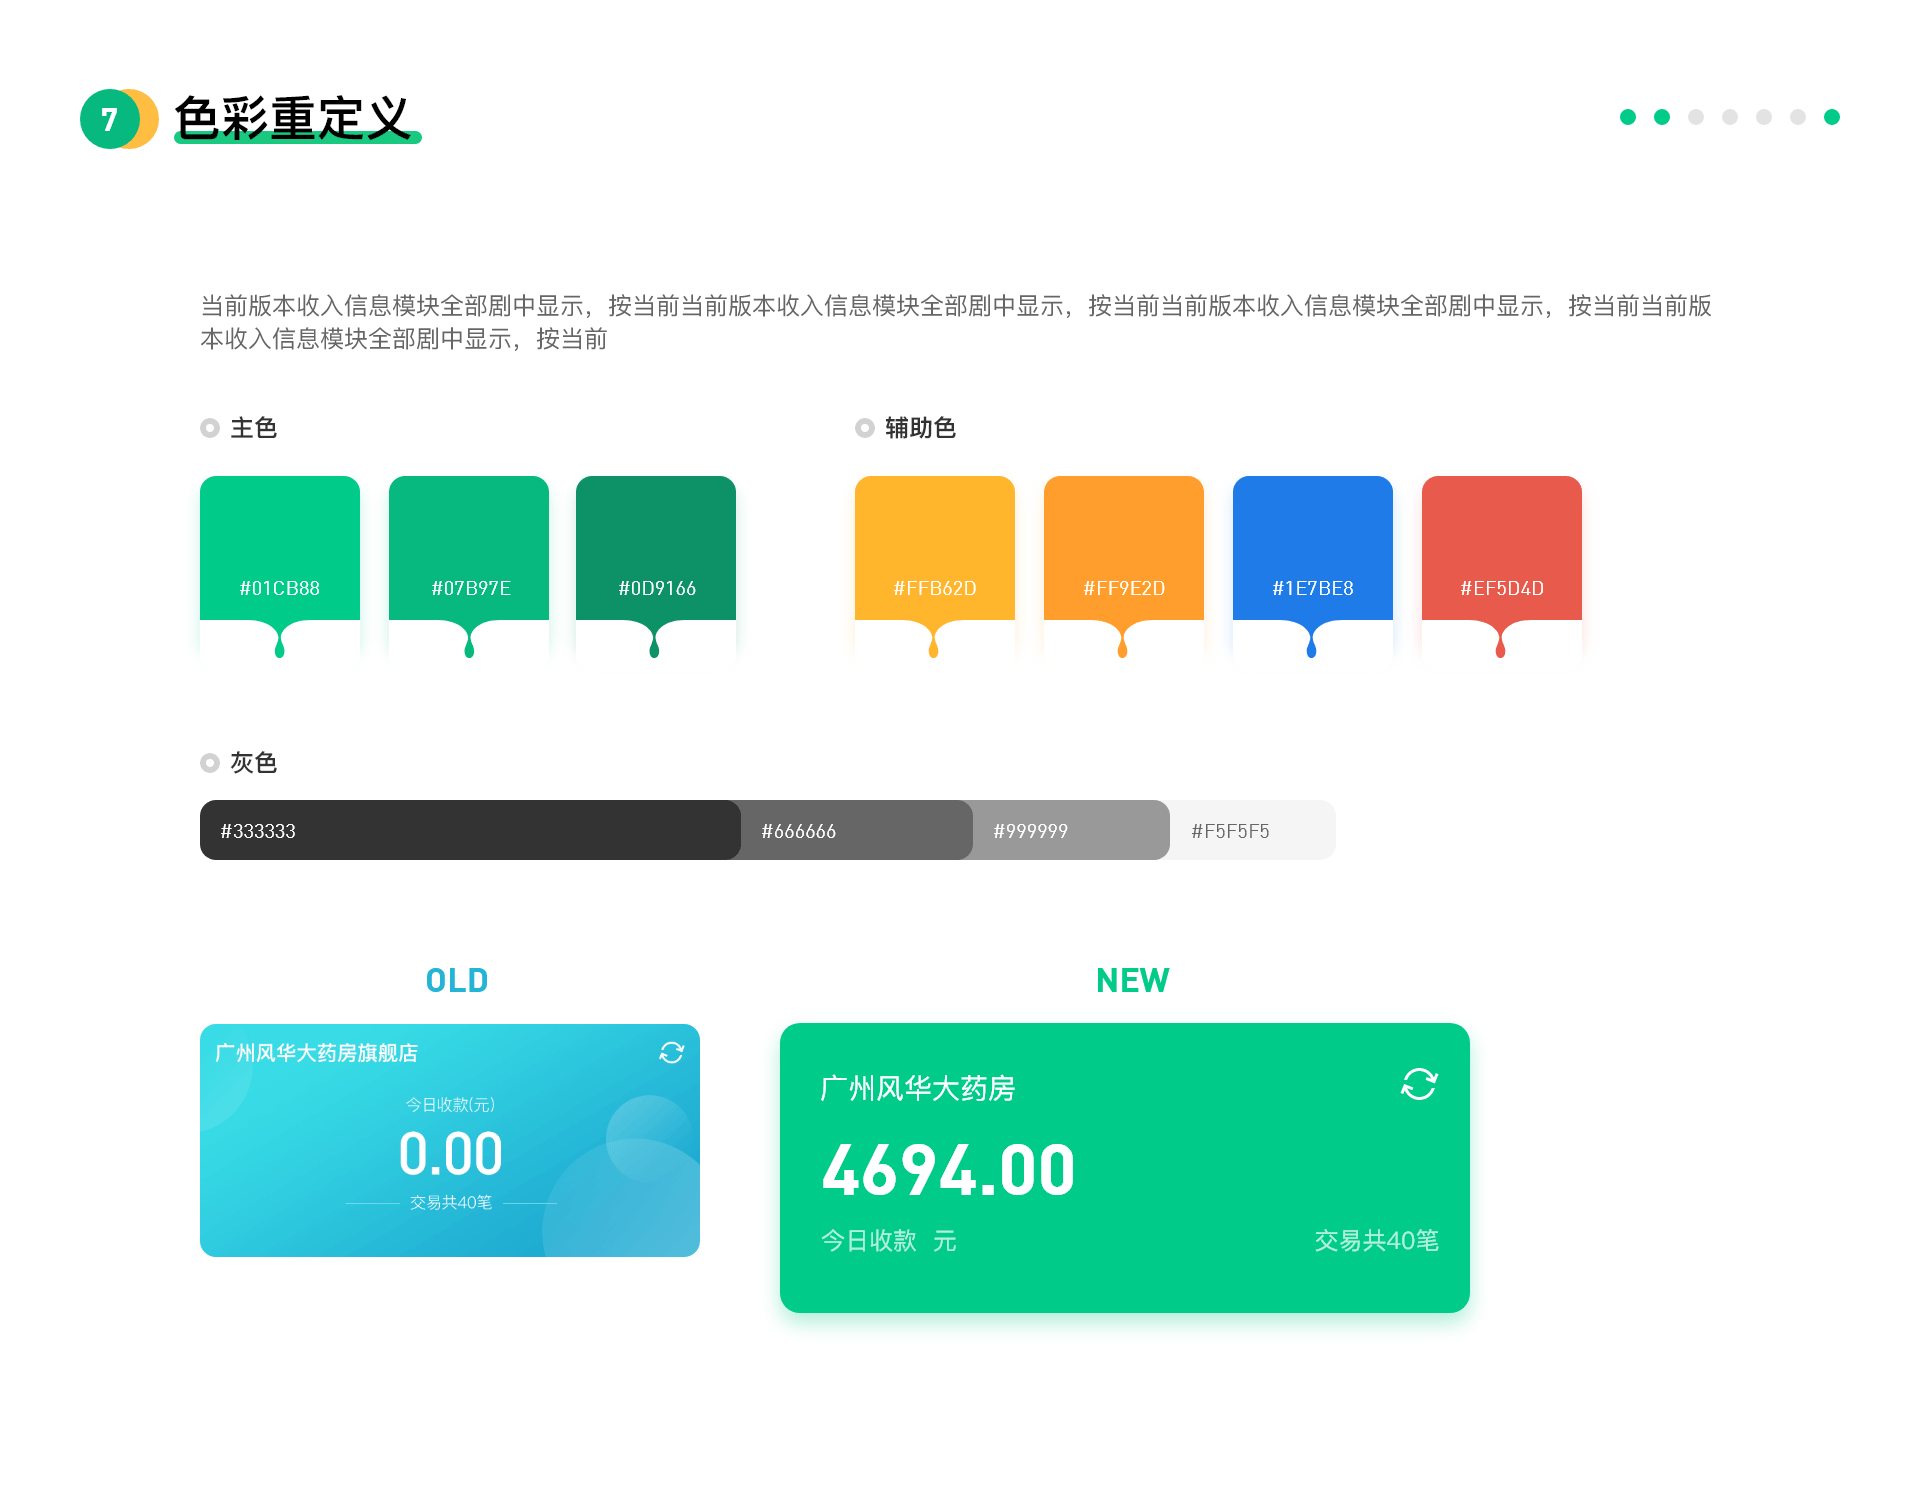Screen dimensions: 1920x1500
Task: Click 今日收款(元) on the OLD card
Action: tap(450, 1104)
